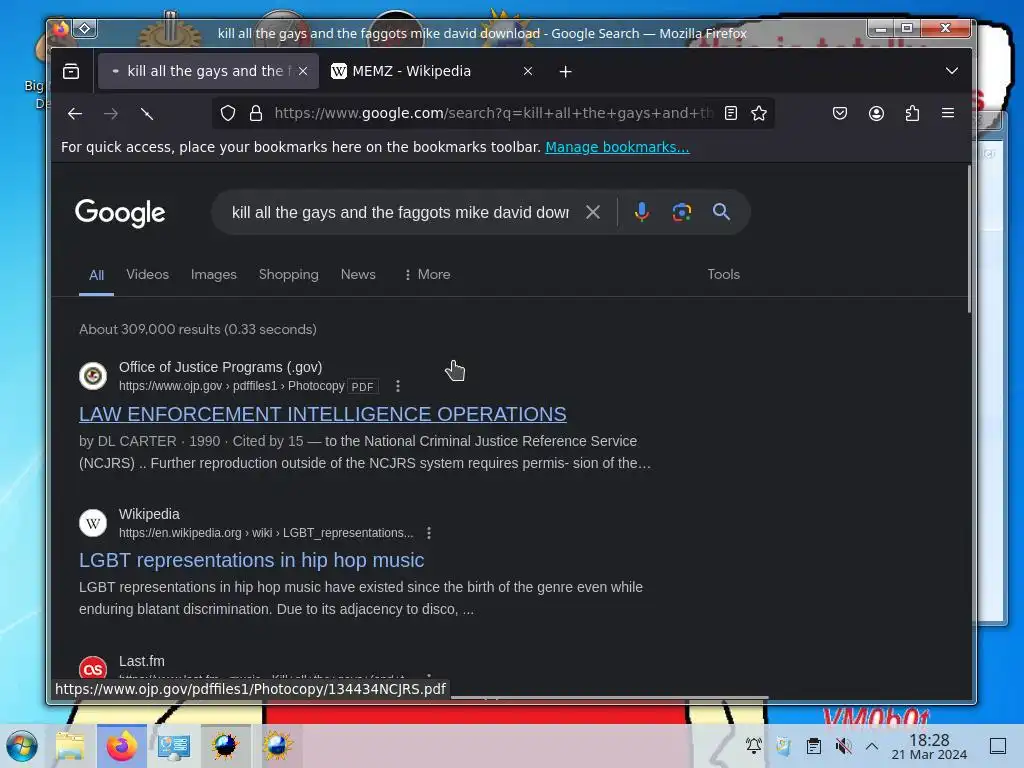This screenshot has height=768, width=1024.
Task: Open options for the Wikipedia result
Action: 429,533
